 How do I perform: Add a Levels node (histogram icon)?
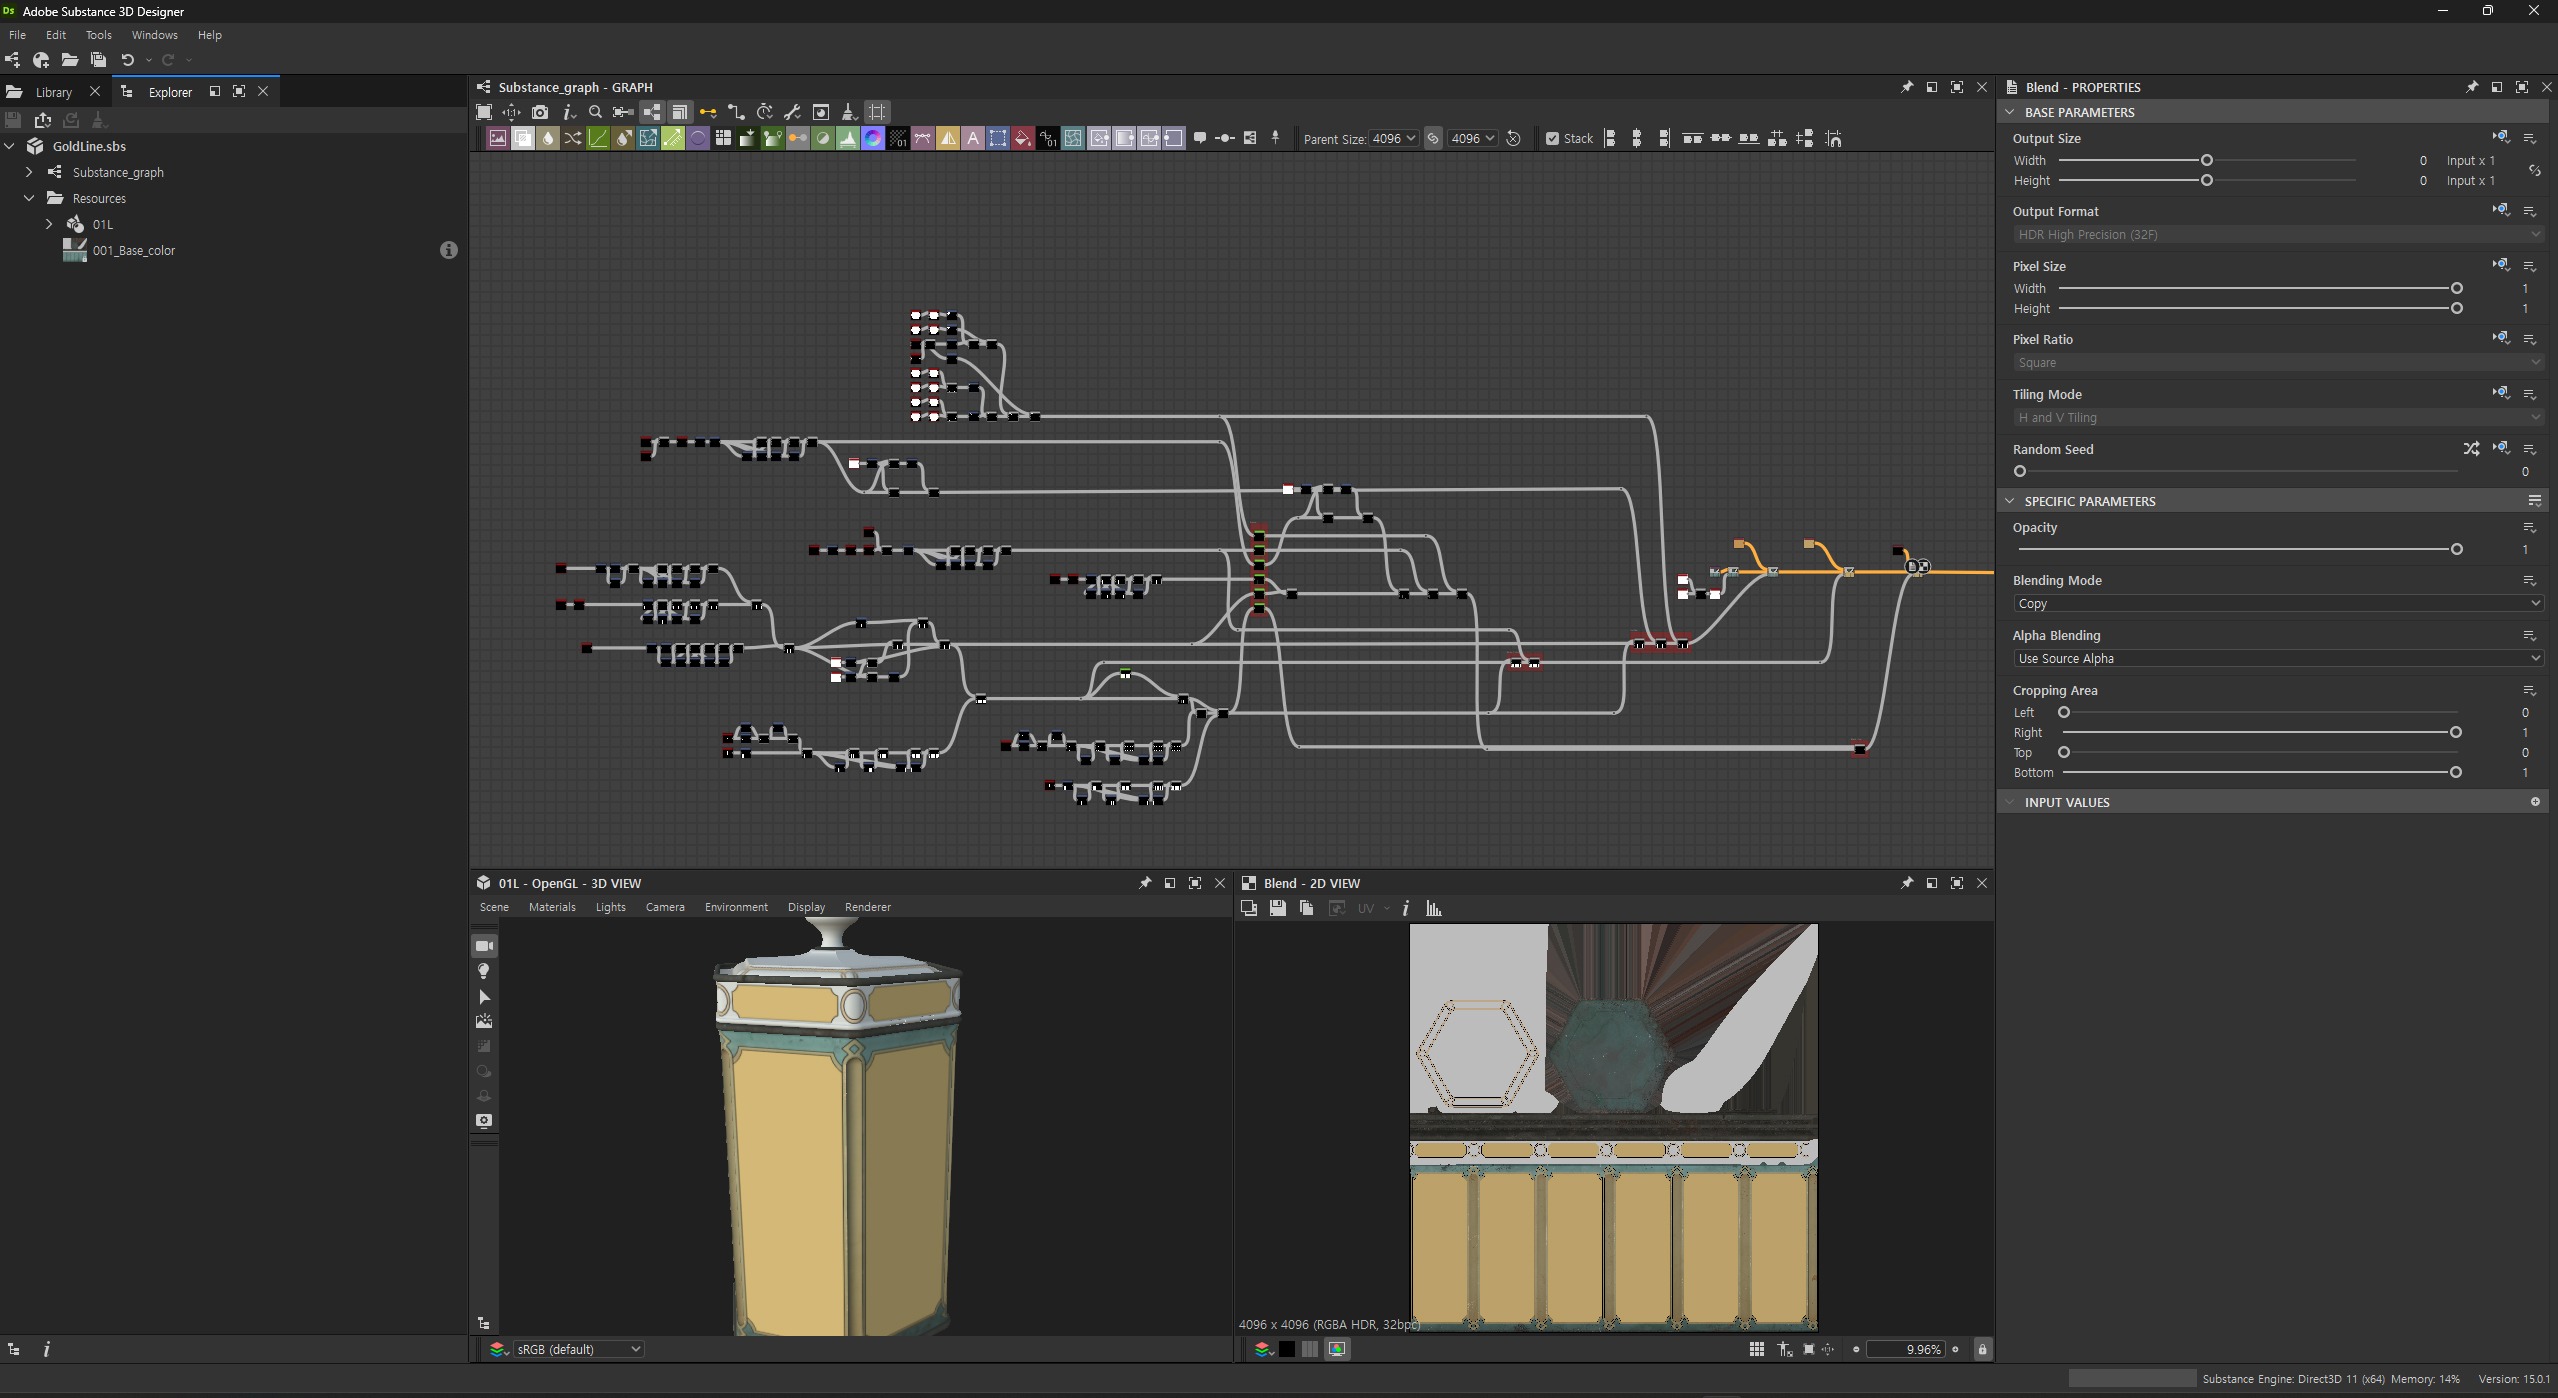[848, 138]
